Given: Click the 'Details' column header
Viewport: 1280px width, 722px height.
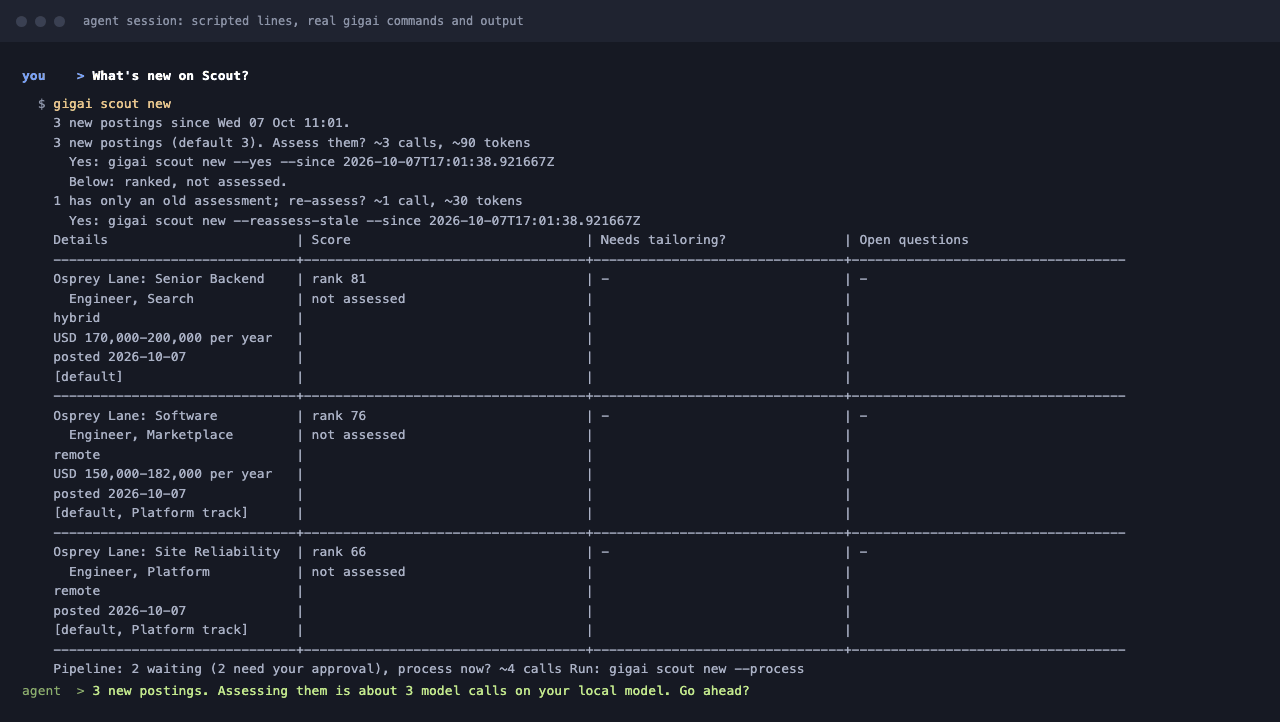Looking at the screenshot, I should [80, 240].
